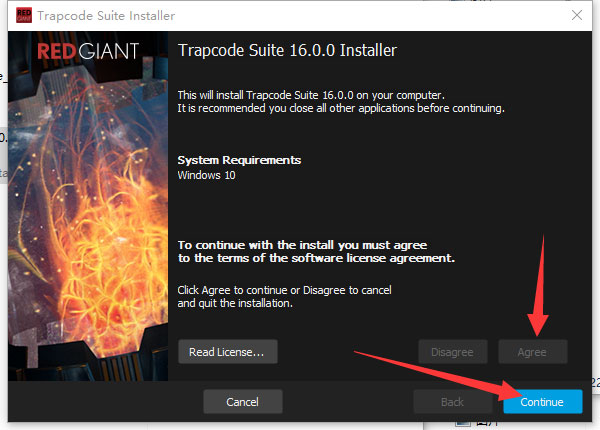This screenshot has width=600, height=430.
Task: Click the 'Trapcode Suite Installer' title text
Action: point(106,16)
